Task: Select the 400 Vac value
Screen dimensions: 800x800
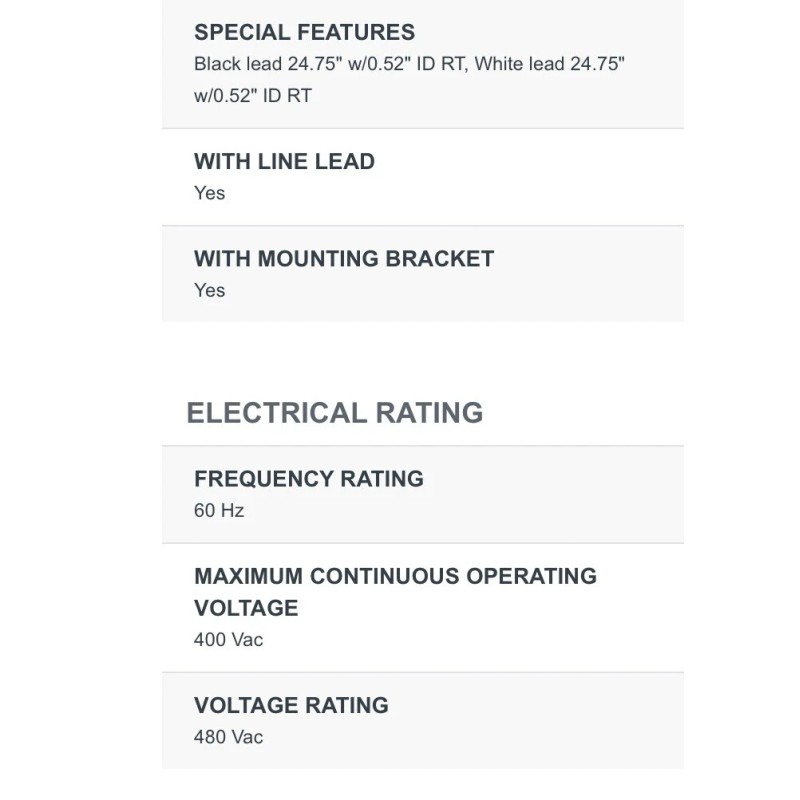Action: coord(229,639)
